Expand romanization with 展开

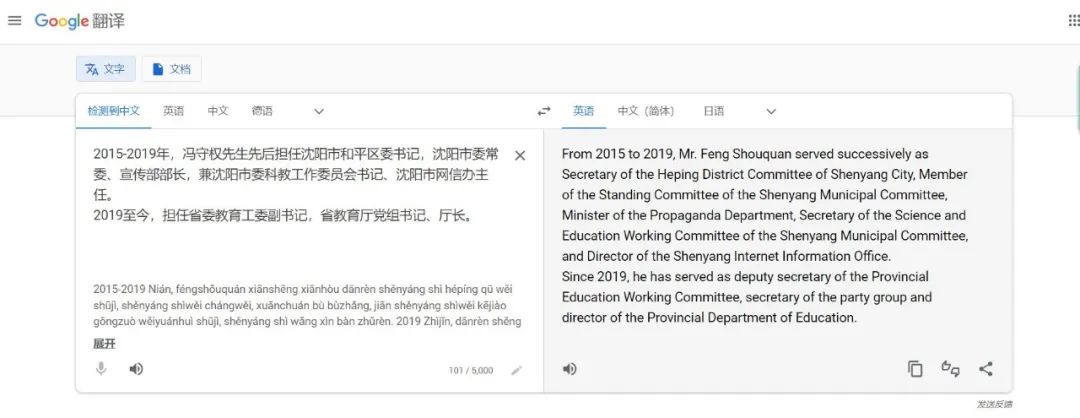(104, 343)
